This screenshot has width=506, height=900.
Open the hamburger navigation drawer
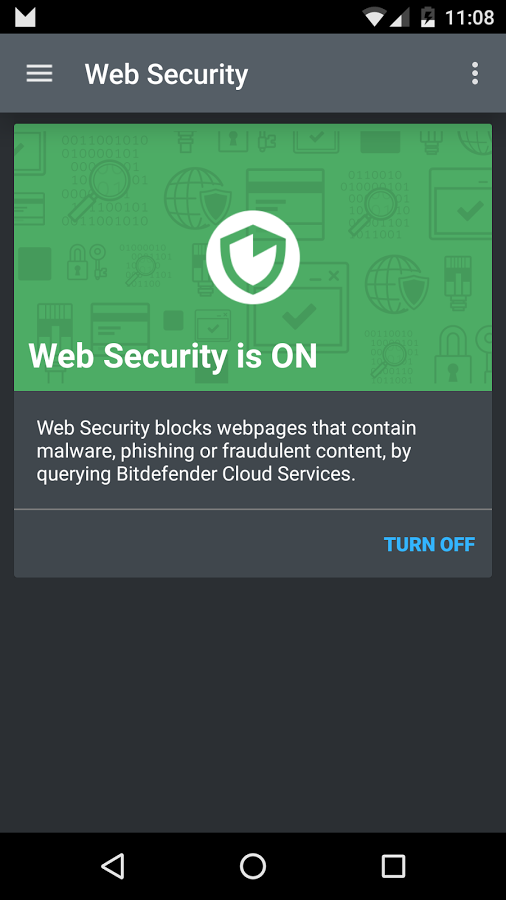pyautogui.click(x=39, y=73)
